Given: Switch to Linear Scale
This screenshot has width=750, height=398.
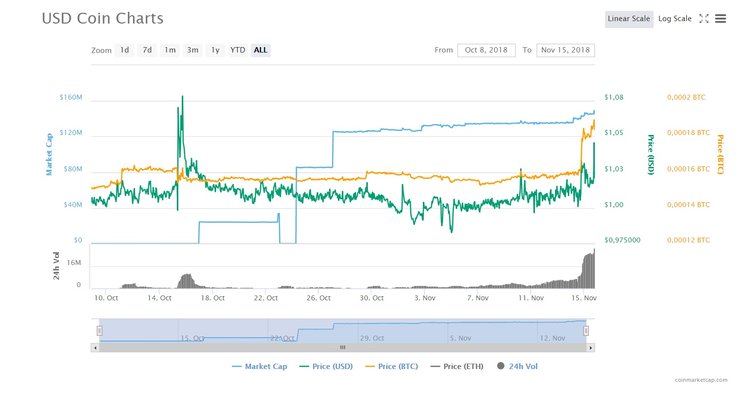Looking at the screenshot, I should (x=629, y=19).
